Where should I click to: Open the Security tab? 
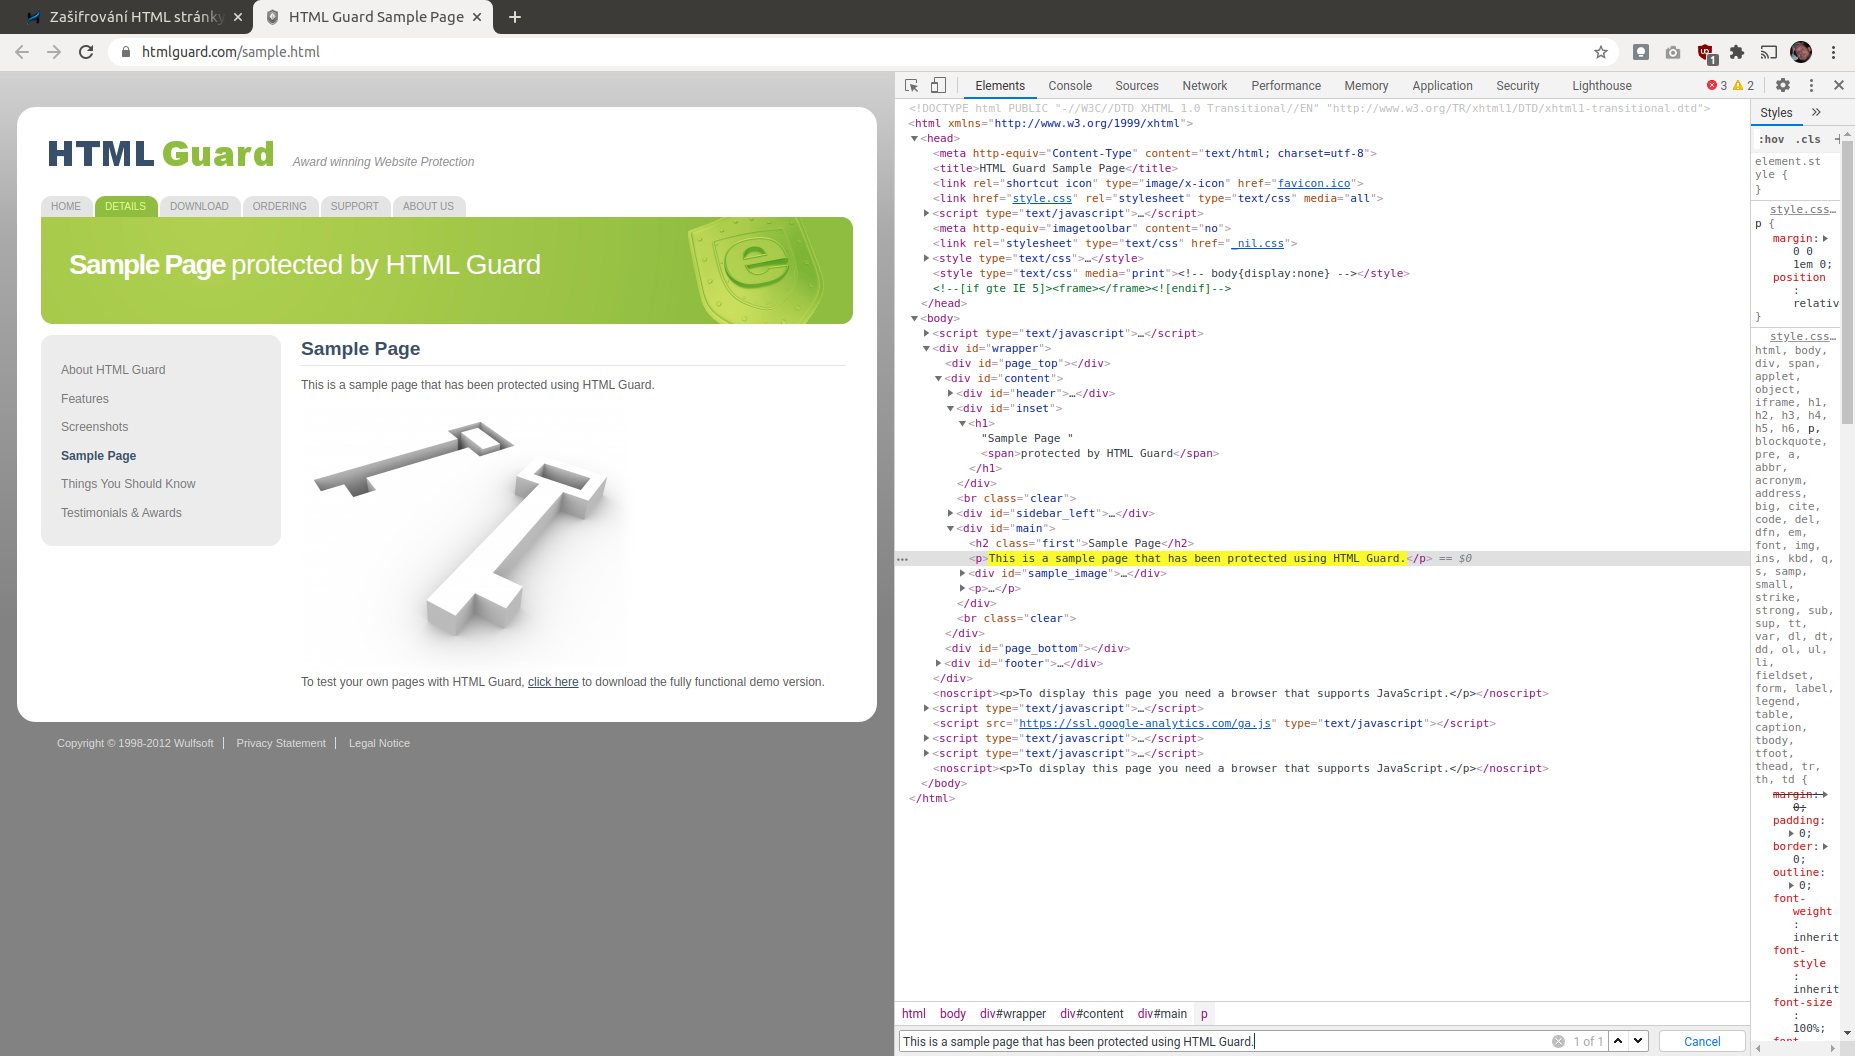[1518, 86]
